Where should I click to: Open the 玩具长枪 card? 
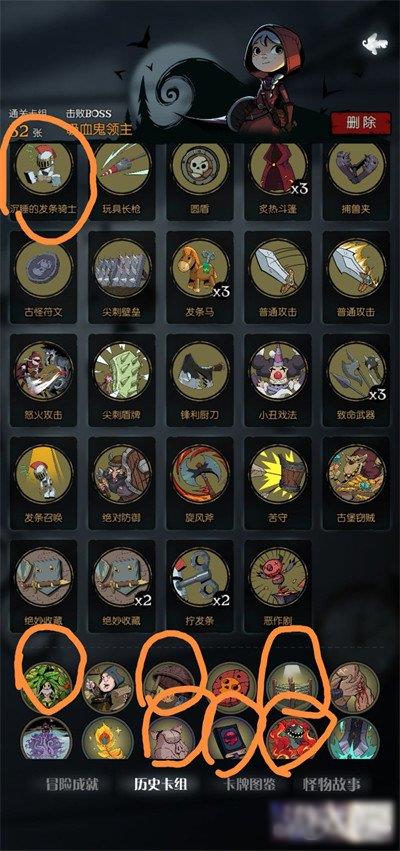[x=122, y=181]
